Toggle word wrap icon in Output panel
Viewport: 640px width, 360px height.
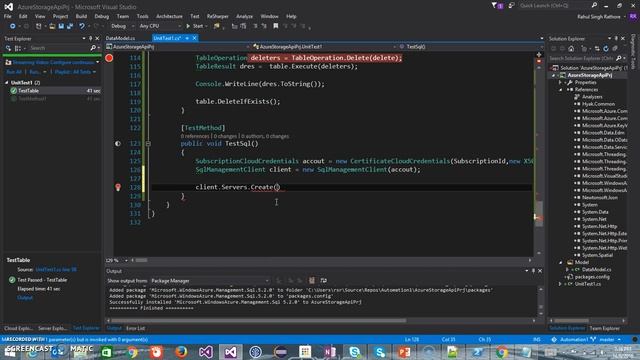pyautogui.click(x=323, y=280)
